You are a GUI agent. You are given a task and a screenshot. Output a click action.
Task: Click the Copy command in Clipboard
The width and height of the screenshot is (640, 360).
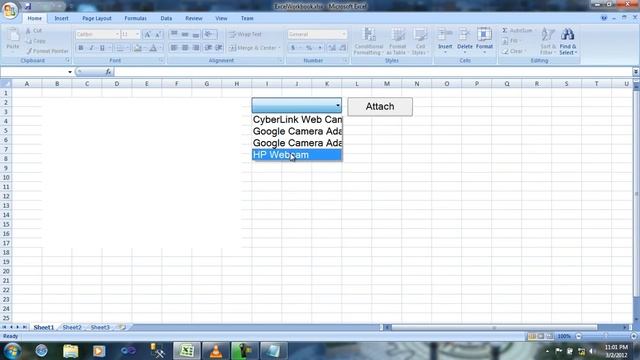(x=36, y=41)
